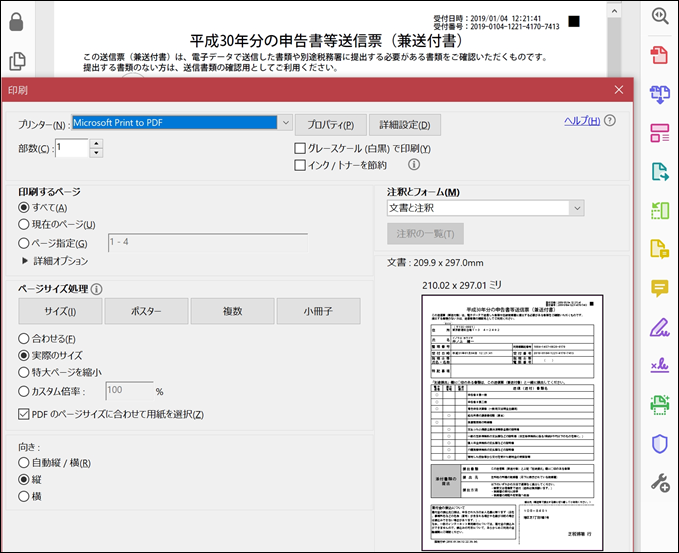The width and height of the screenshot is (679, 553).
Task: Select 合わせる sizing radio button
Action: (x=24, y=338)
